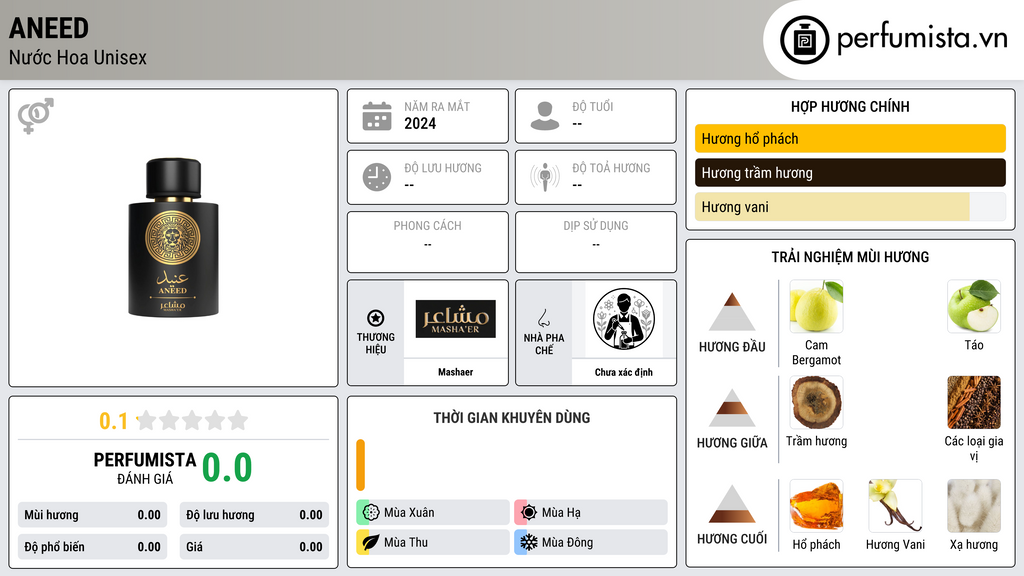This screenshot has width=1024, height=576.
Task: Click the perfumista.vn logo
Action: pos(893,39)
